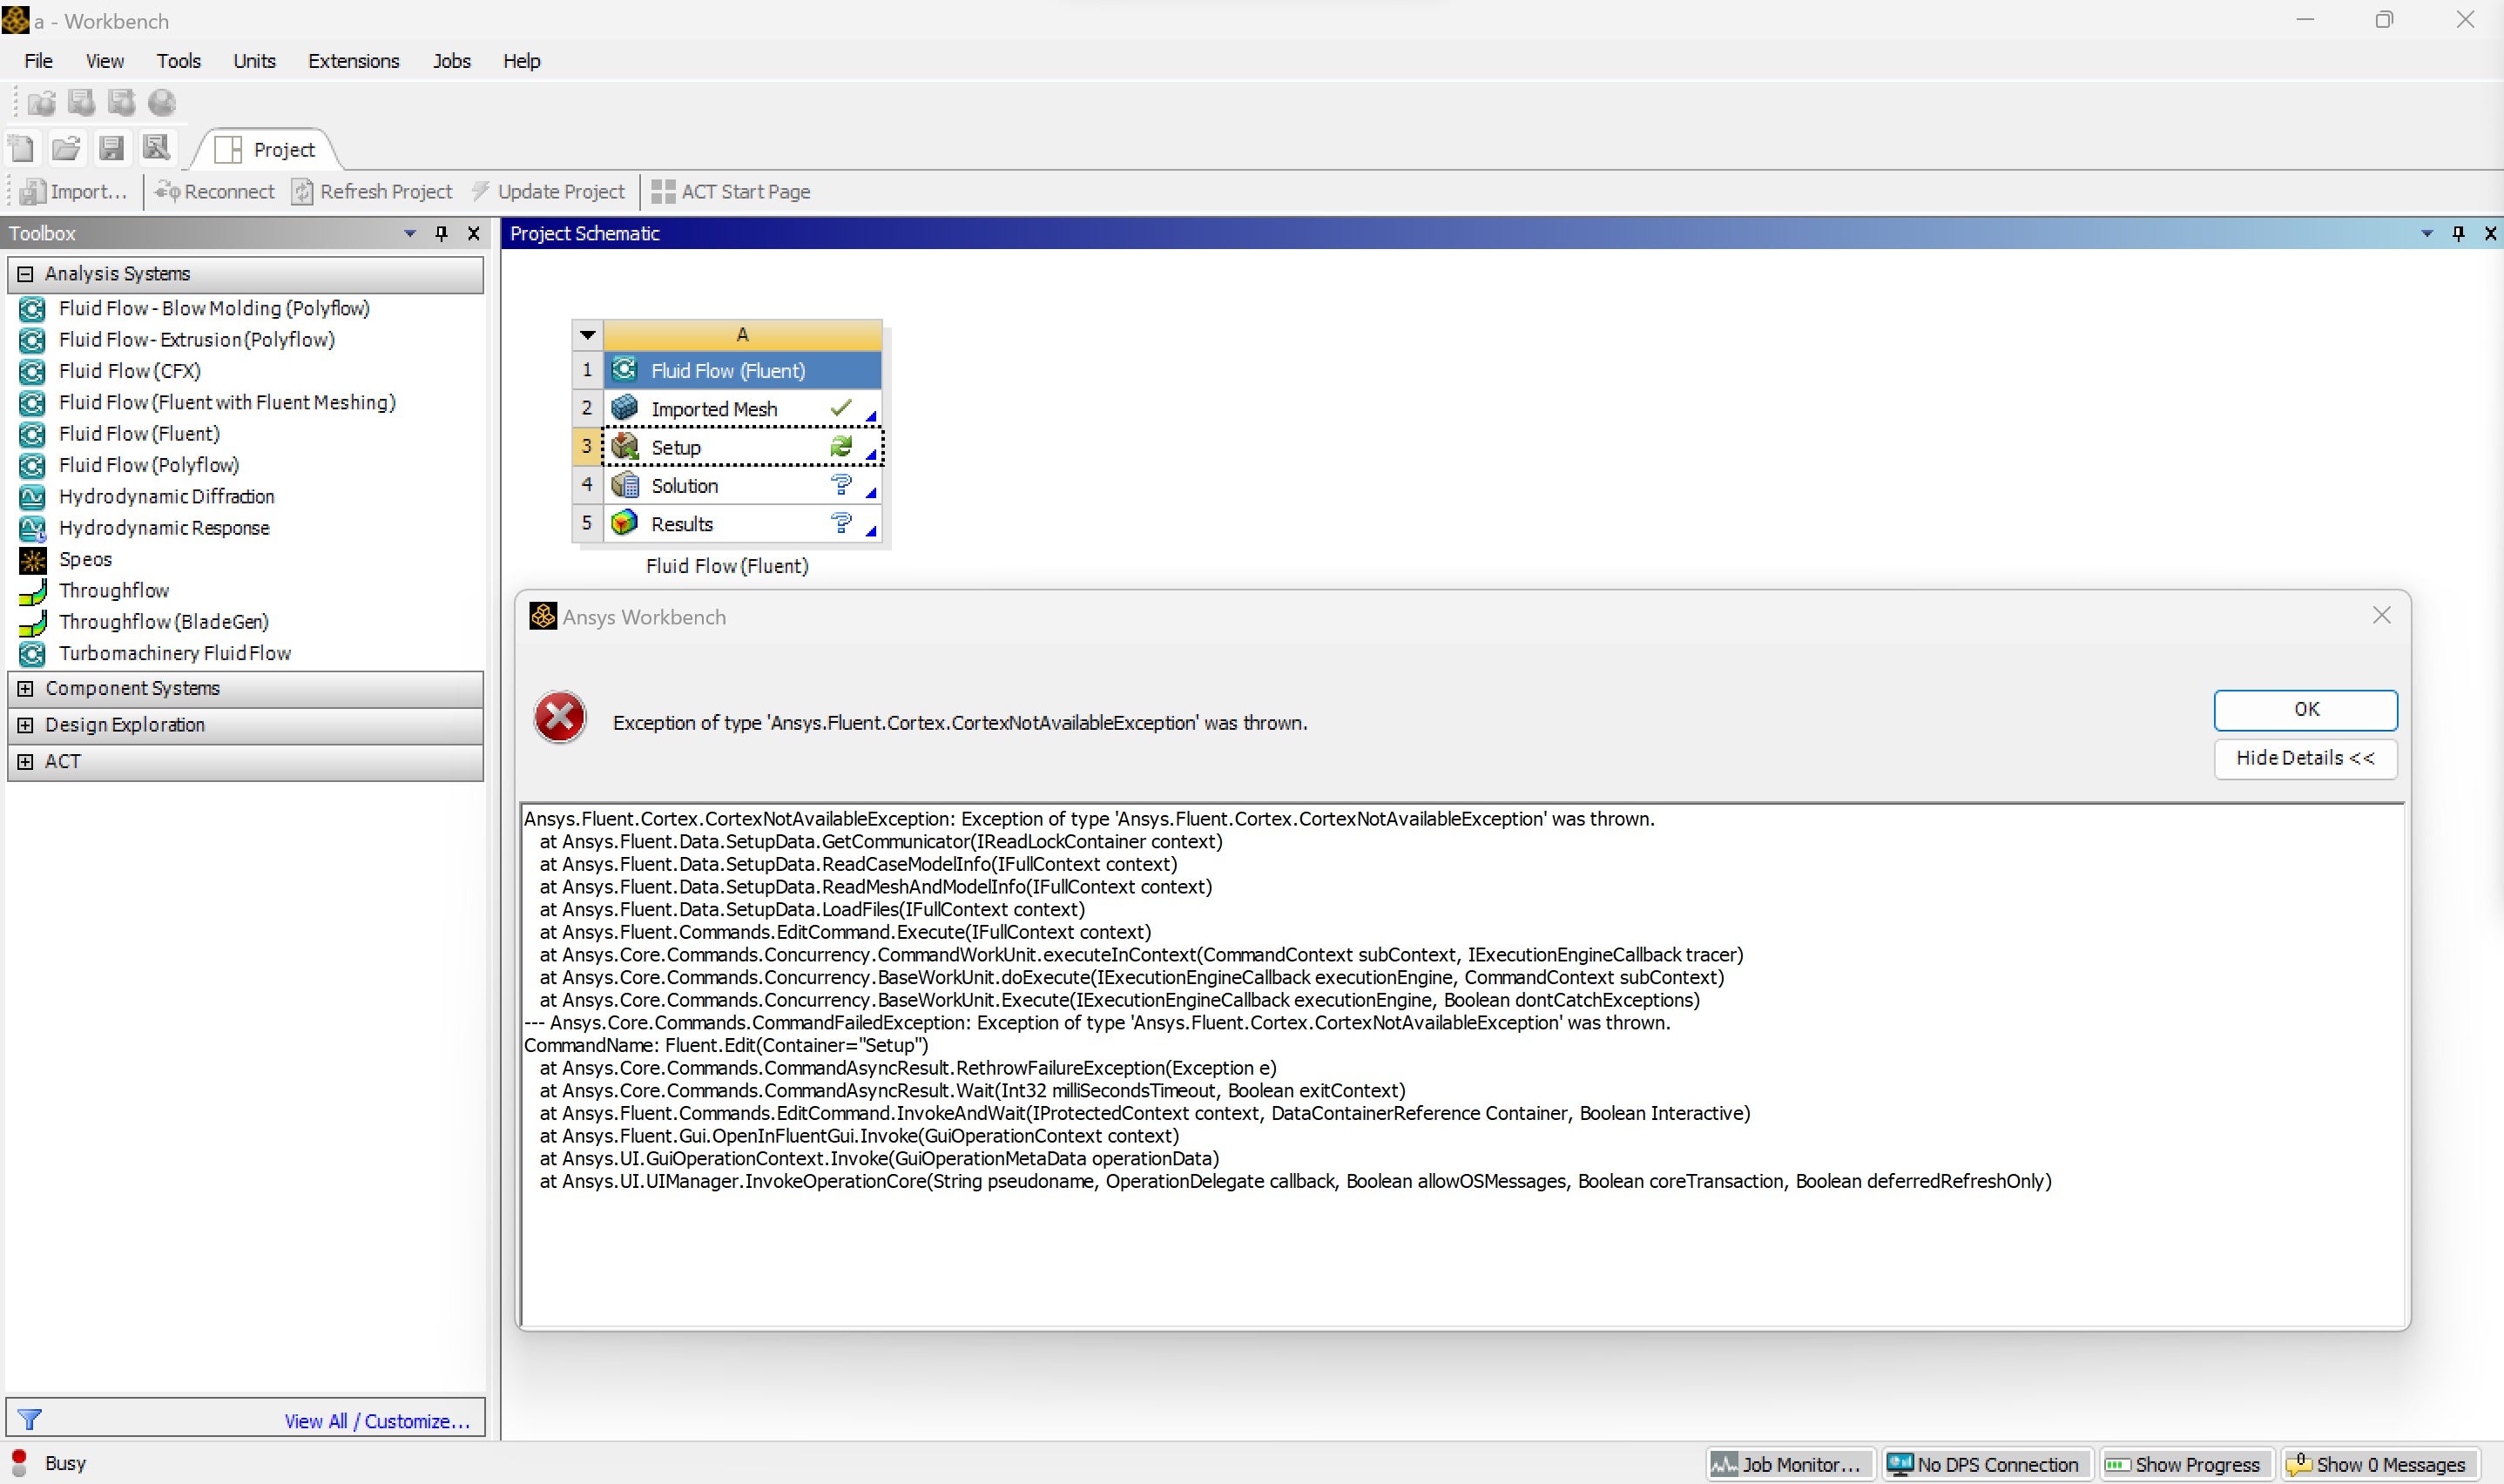Select the Fluid Flow (Fluent) header cell
Viewport: 2504px width, 1484px height.
coord(742,370)
